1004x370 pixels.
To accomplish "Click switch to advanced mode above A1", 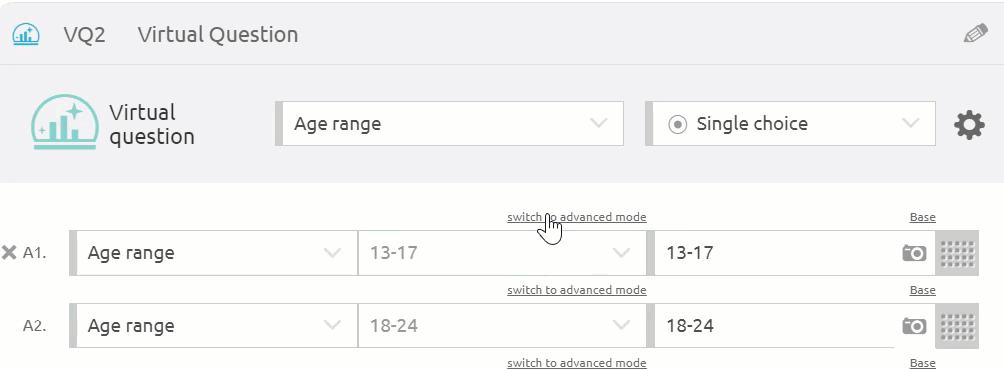I will pyautogui.click(x=577, y=217).
